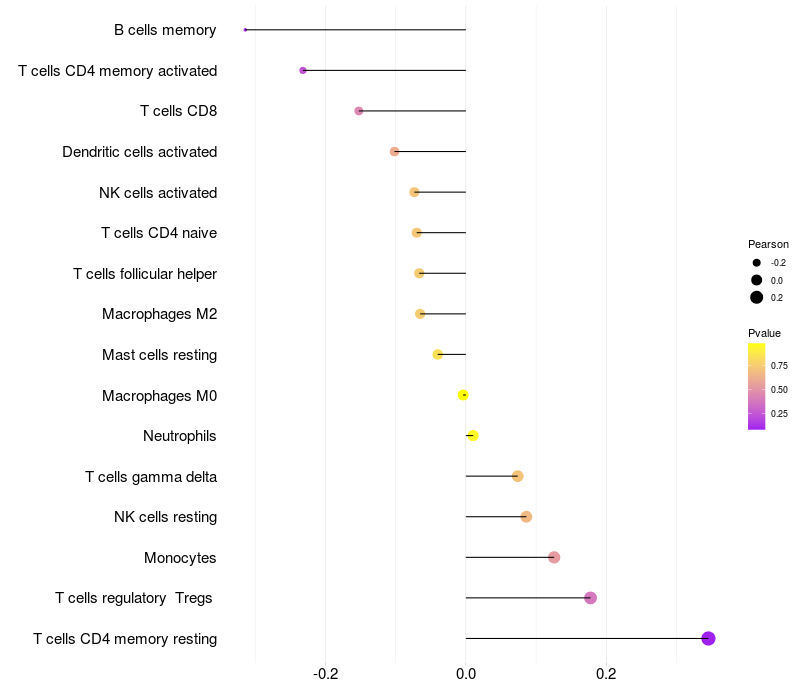Select the Macrophages M0 yellow dot
This screenshot has width=800, height=700.
click(463, 395)
